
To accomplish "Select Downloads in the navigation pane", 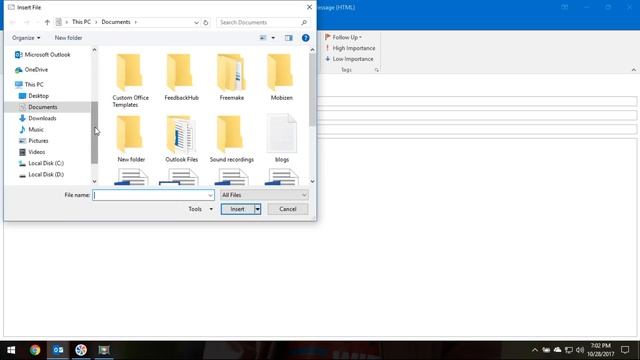I will 38,118.
